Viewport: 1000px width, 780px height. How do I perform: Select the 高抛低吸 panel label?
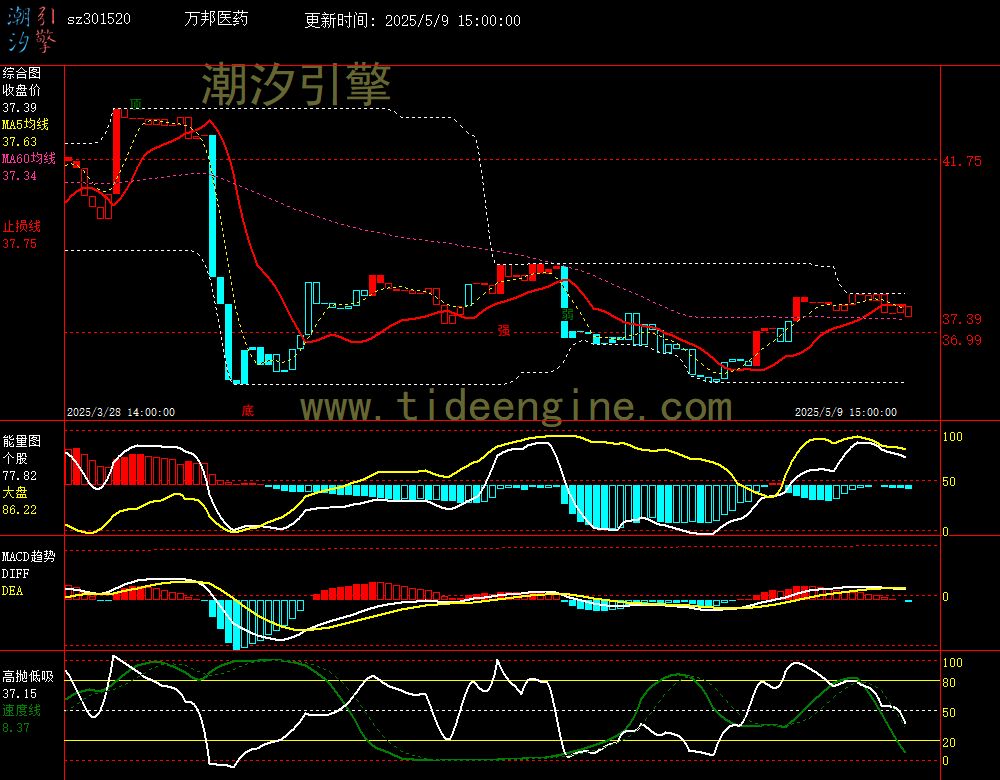pos(29,676)
